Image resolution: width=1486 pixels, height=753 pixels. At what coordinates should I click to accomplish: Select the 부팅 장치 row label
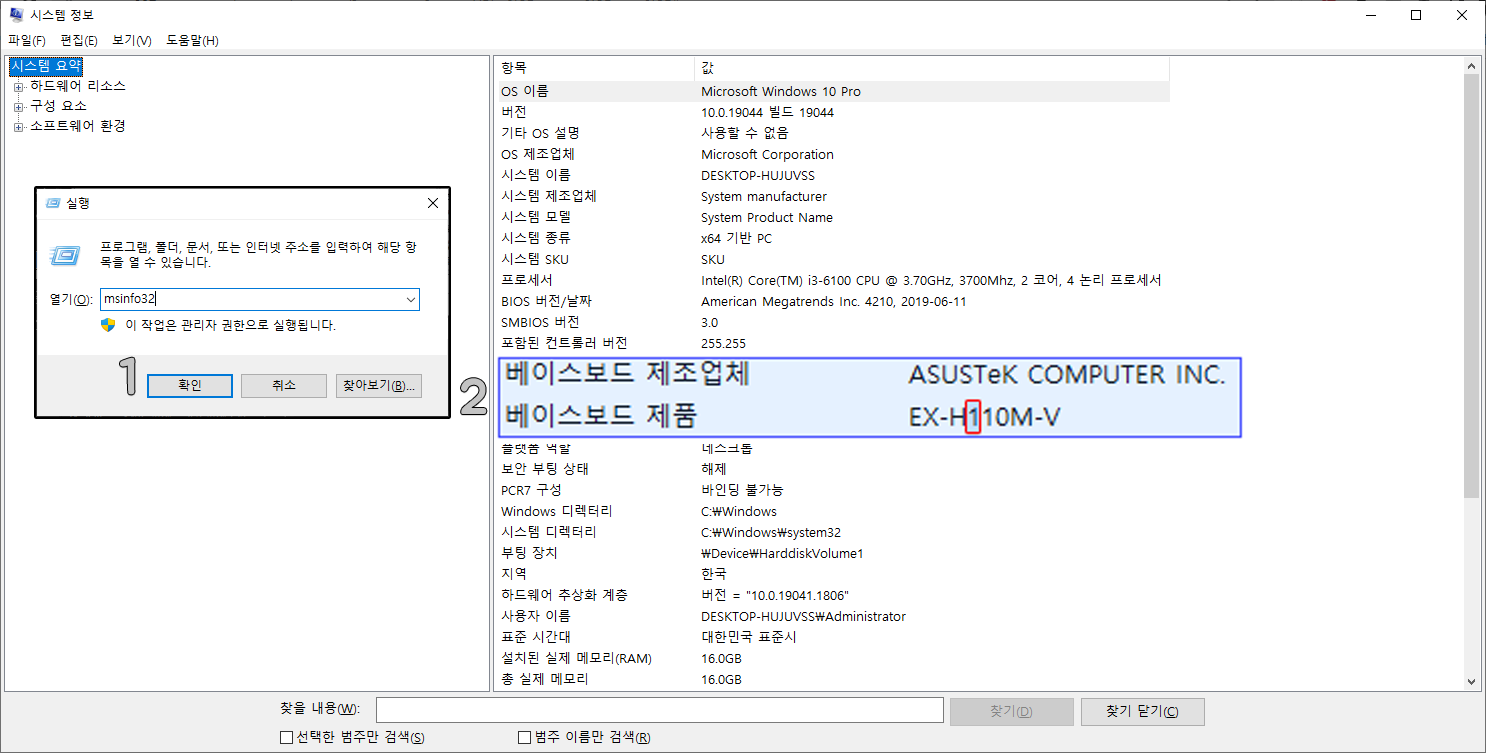(530, 553)
